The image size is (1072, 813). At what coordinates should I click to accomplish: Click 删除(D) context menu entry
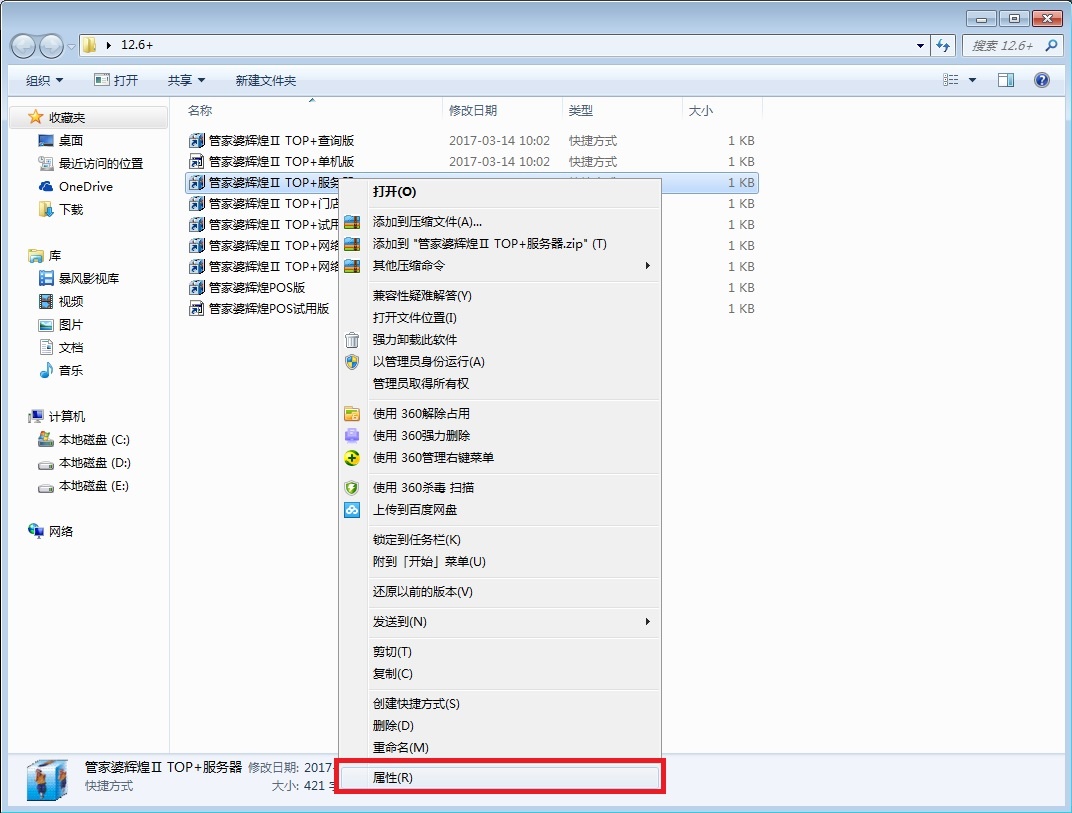[500, 725]
